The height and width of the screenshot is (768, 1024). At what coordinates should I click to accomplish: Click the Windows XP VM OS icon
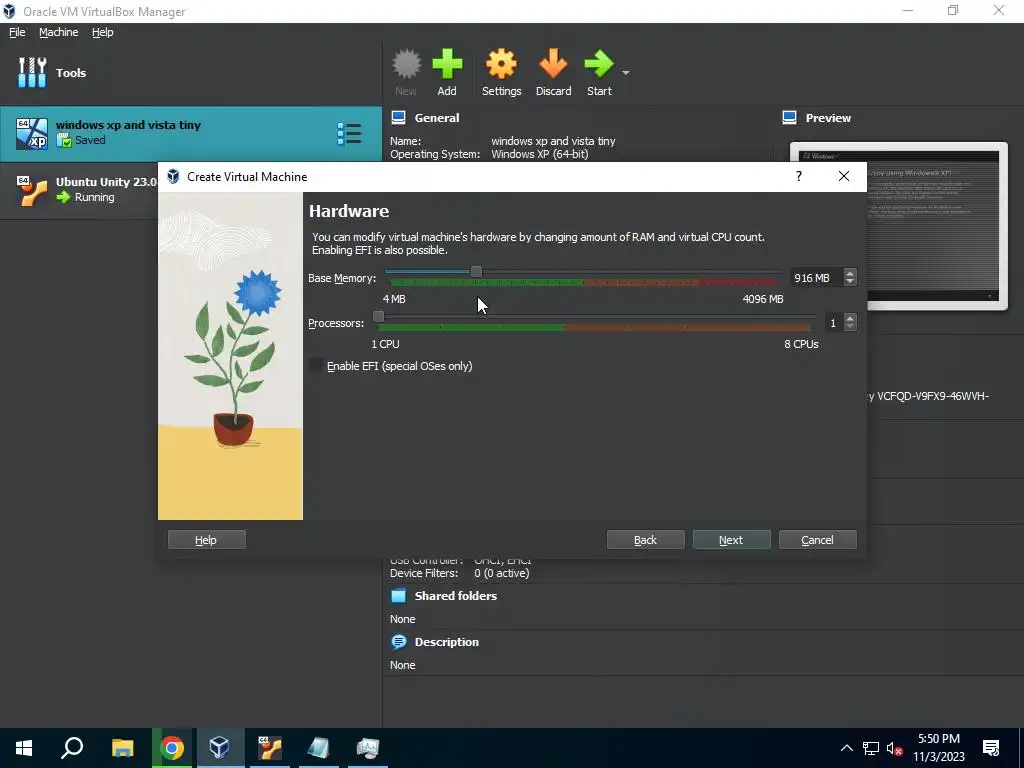(32, 133)
